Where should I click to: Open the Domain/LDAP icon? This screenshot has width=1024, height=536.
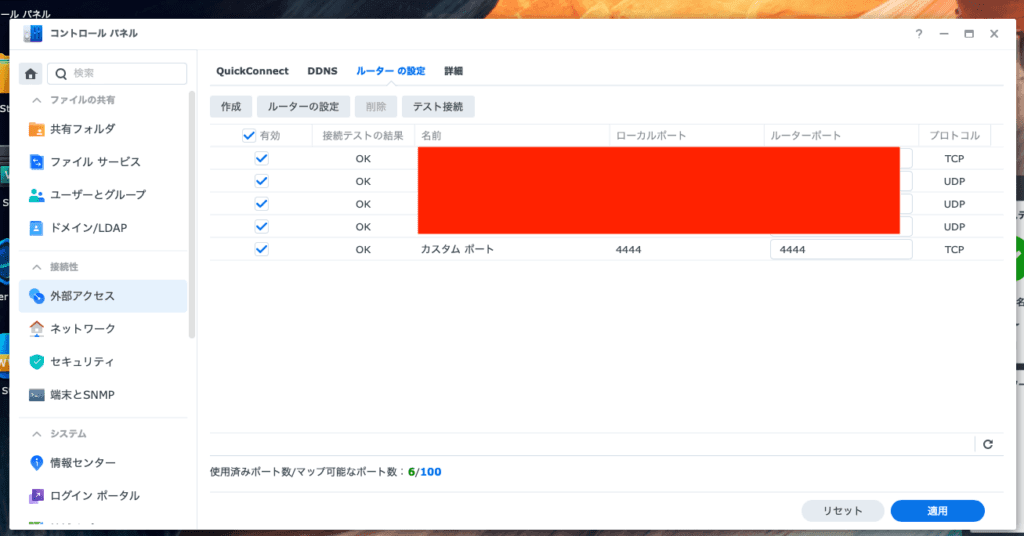point(37,228)
